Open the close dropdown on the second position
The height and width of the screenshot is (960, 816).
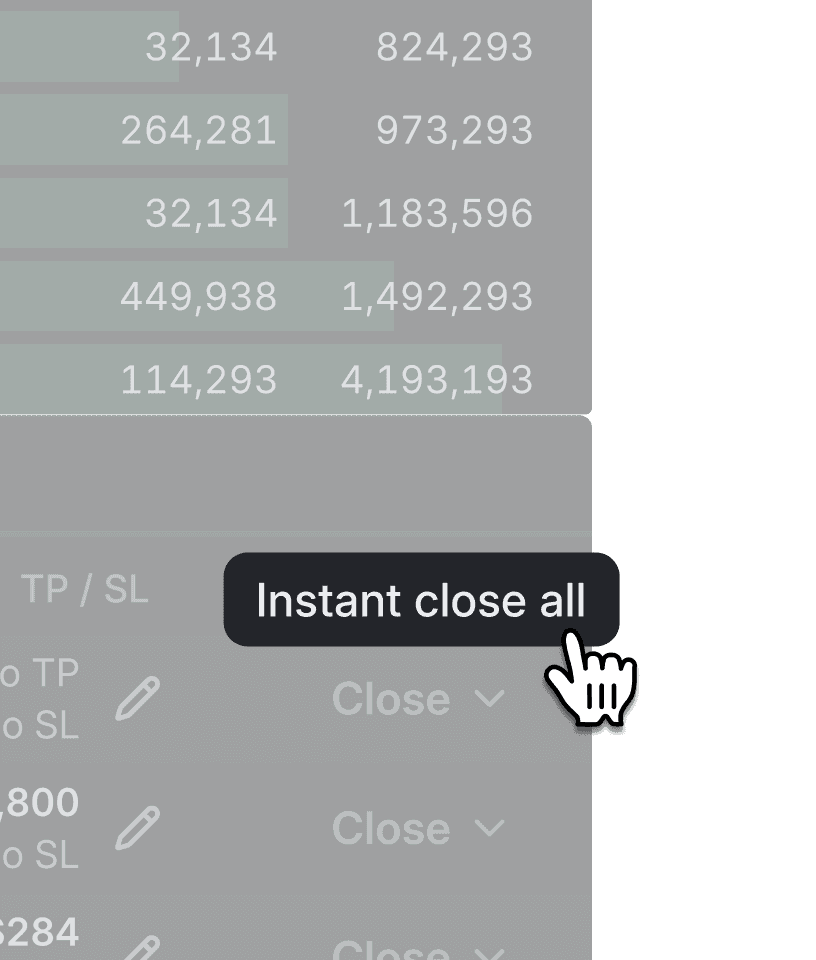coord(488,828)
